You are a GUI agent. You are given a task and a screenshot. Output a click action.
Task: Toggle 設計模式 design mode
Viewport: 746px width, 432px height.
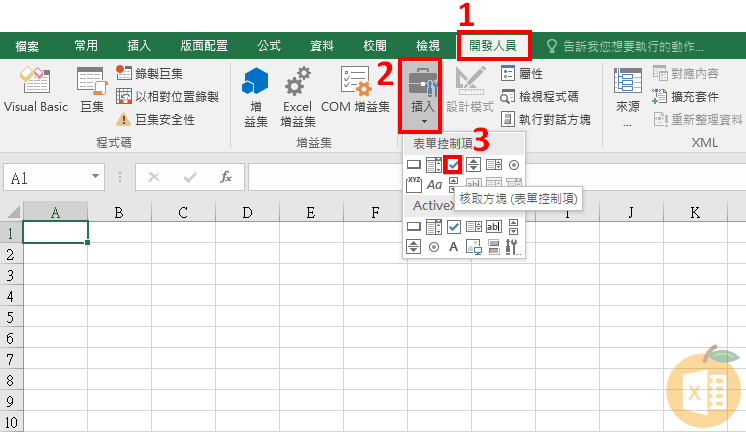coord(470,90)
